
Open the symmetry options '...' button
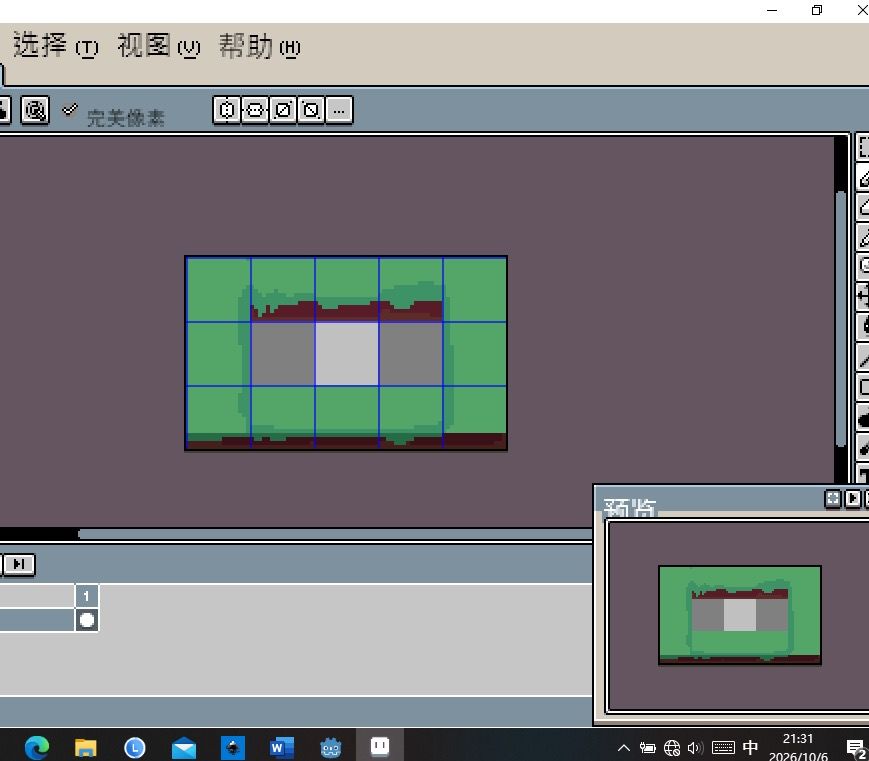(339, 110)
